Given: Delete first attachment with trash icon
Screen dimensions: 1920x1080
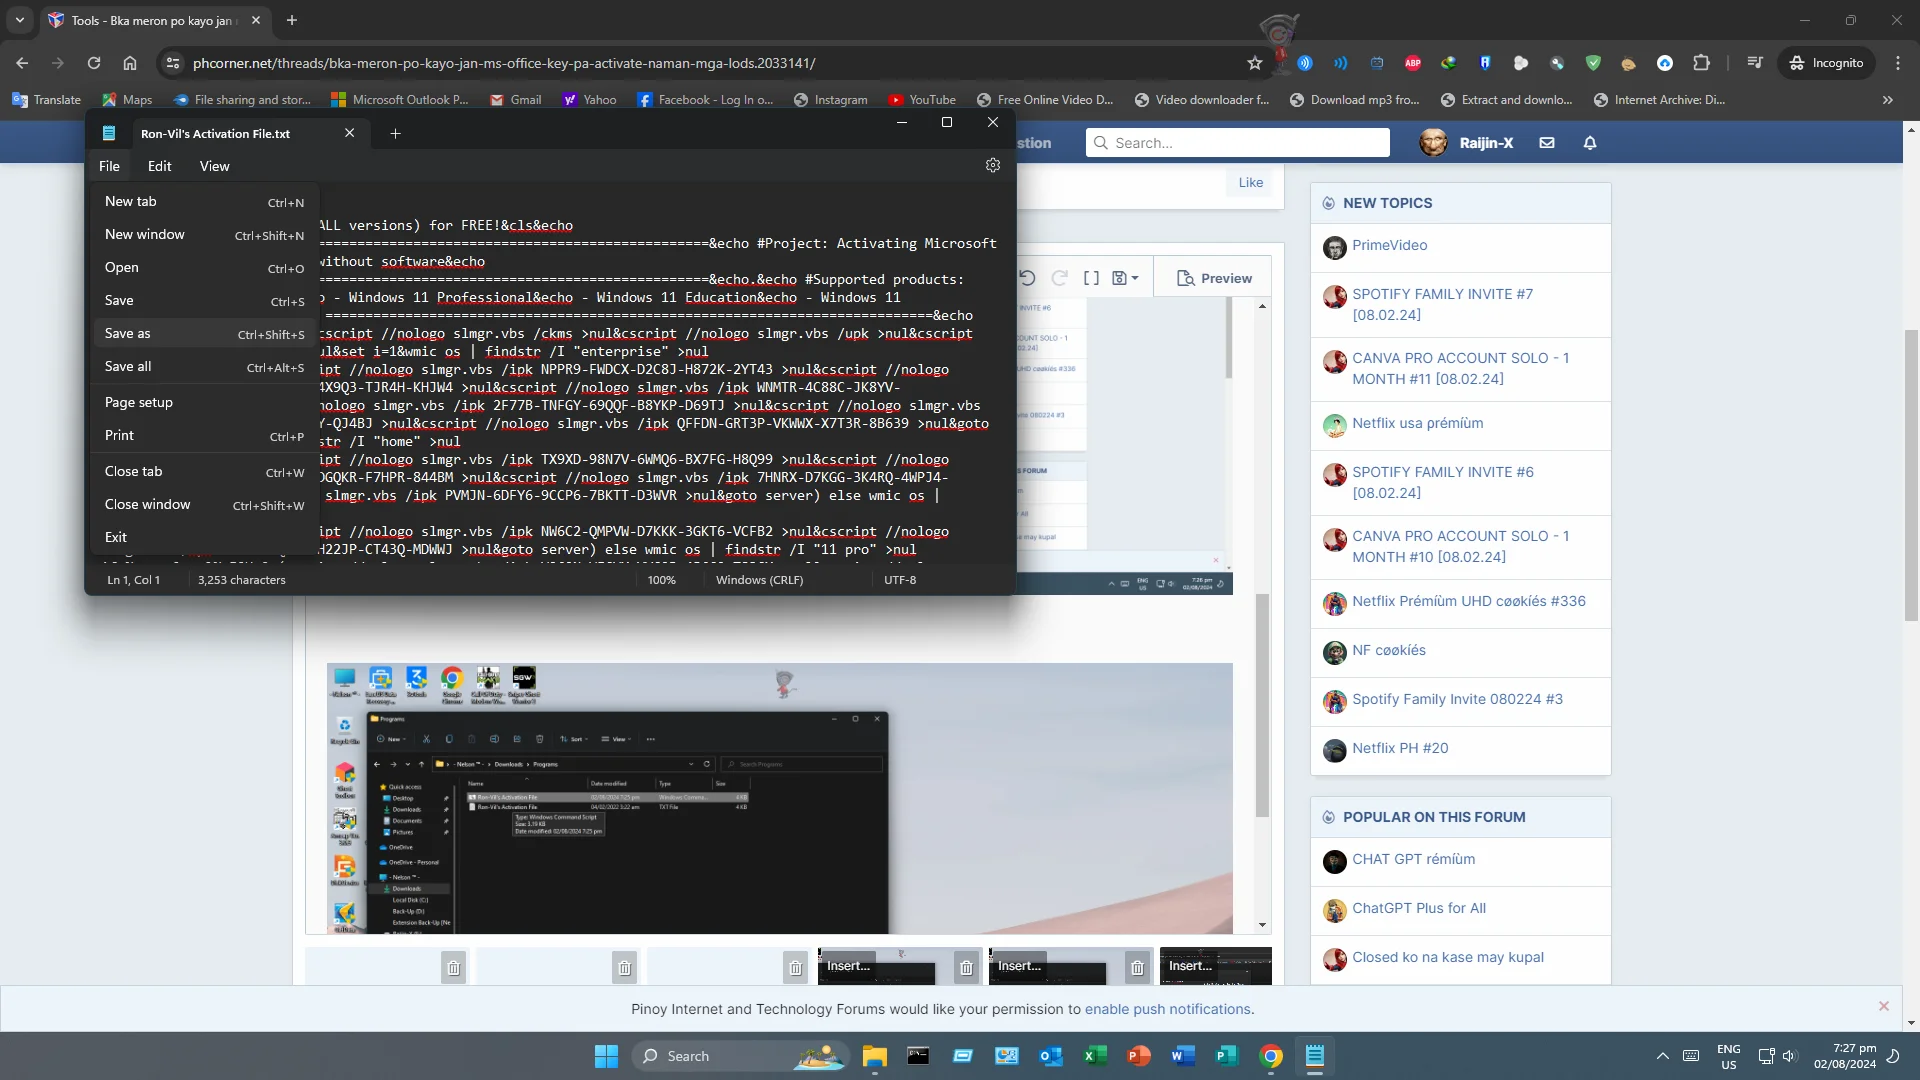Looking at the screenshot, I should [x=453, y=967].
